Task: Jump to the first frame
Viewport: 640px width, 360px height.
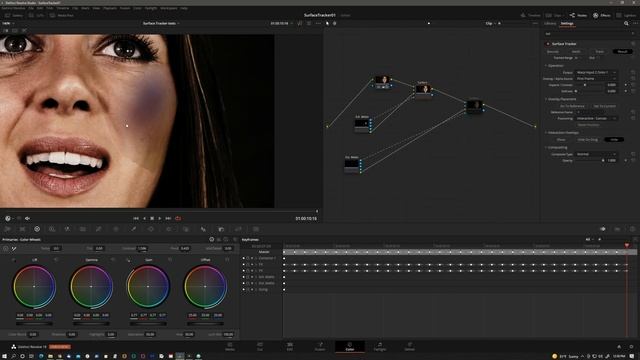Action: point(136,218)
